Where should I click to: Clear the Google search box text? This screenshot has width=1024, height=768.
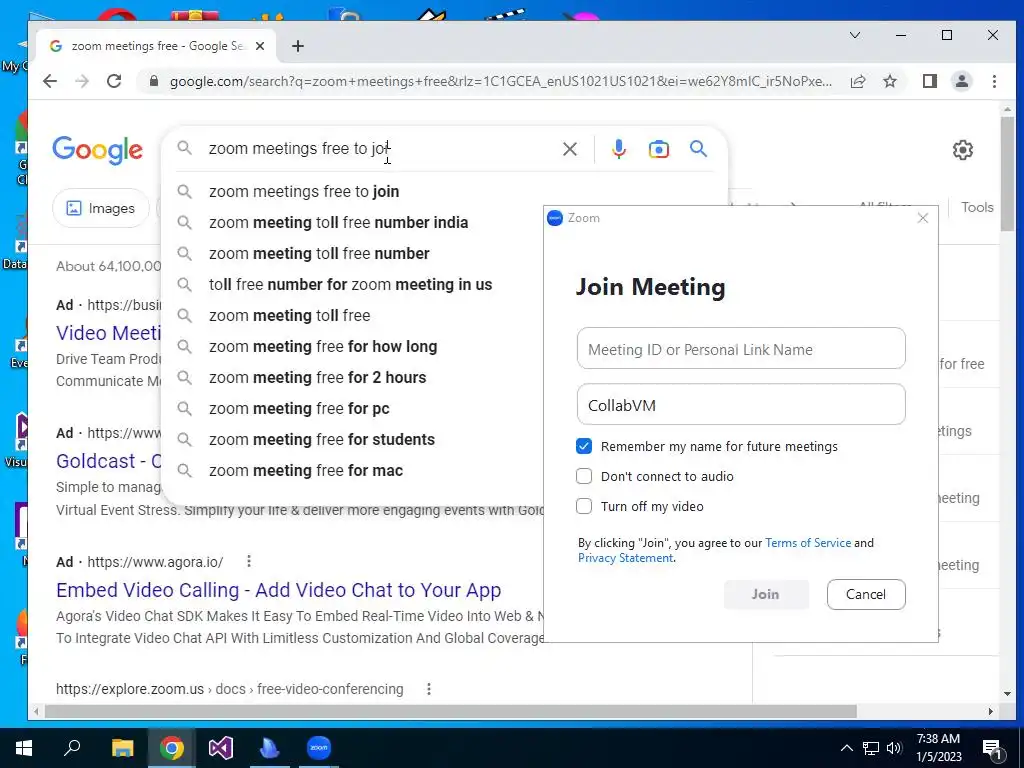pos(569,149)
